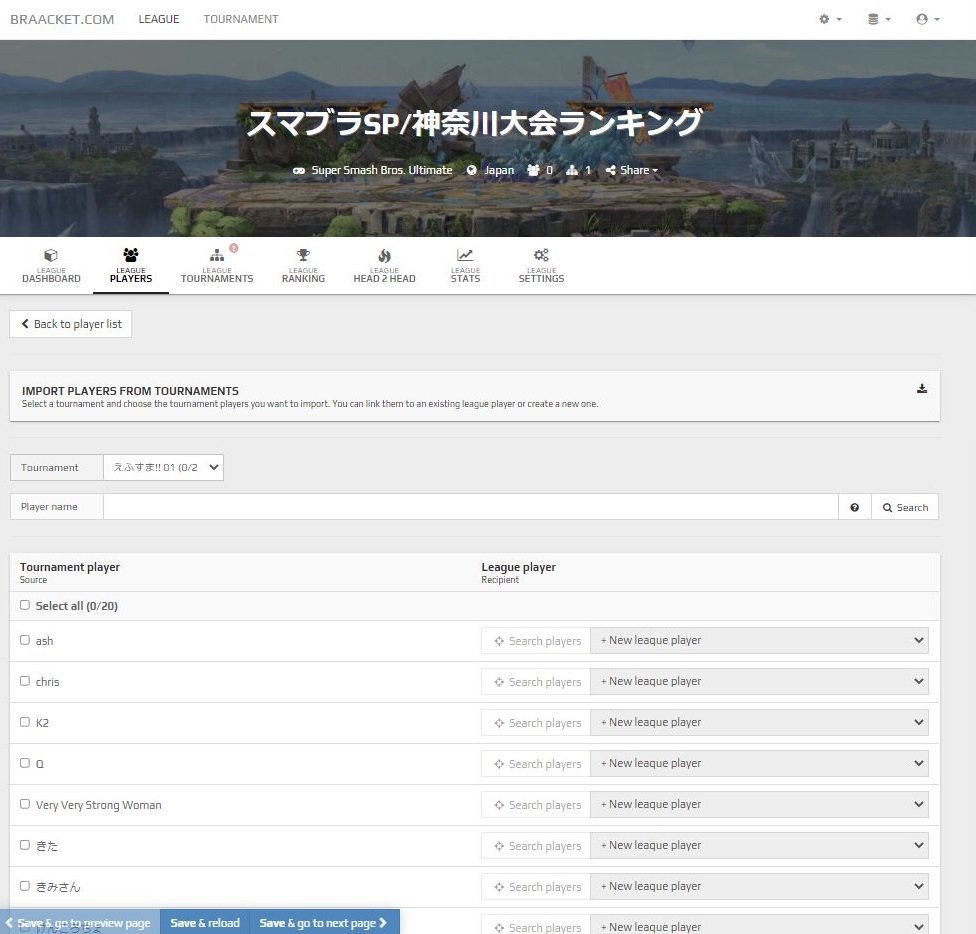Open the database stack menu in top bar
The image size is (976, 934).
coord(879,19)
